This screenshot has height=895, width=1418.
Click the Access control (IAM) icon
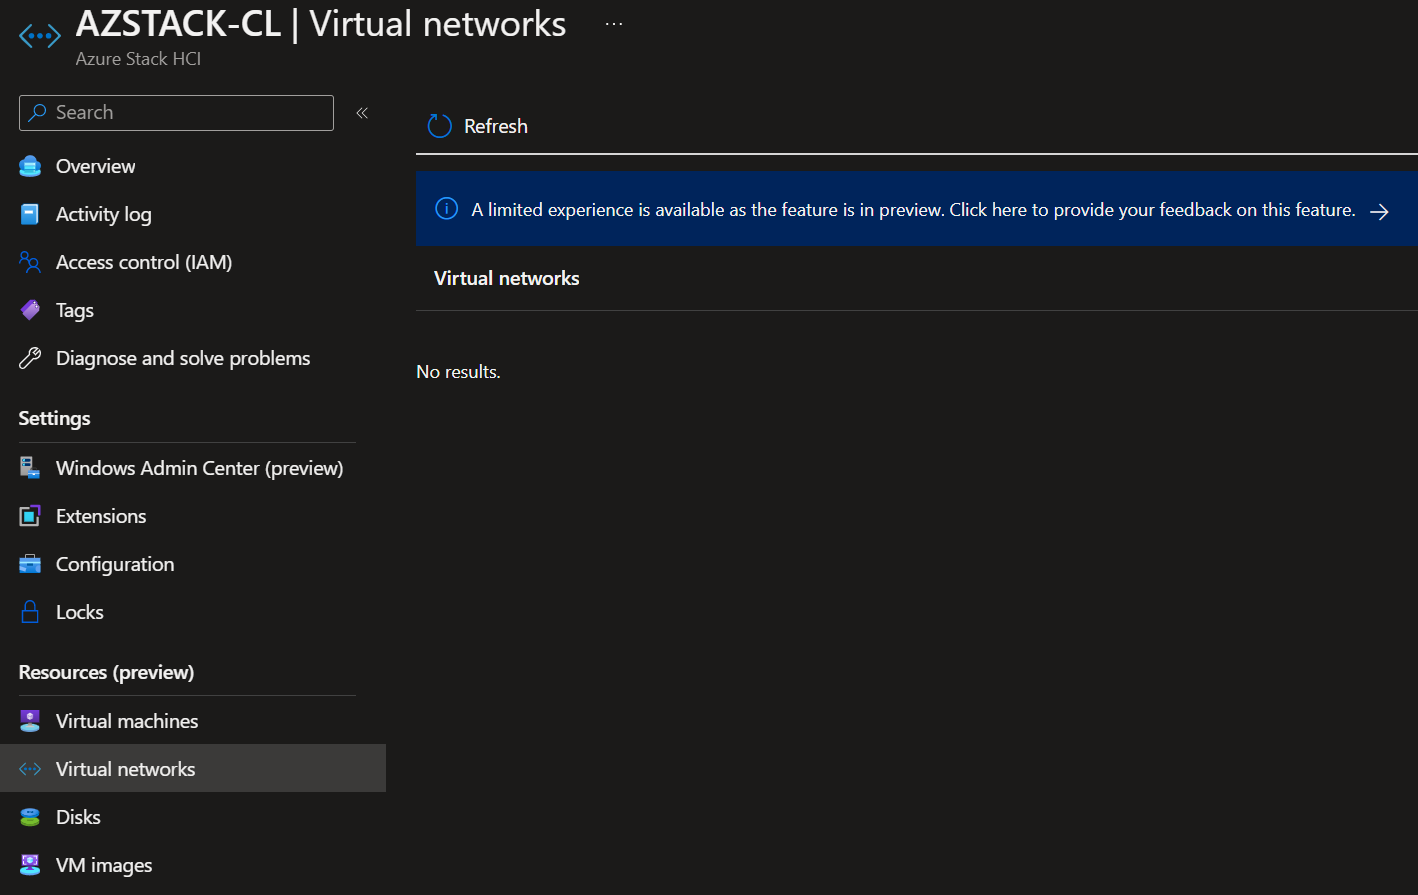(x=29, y=262)
